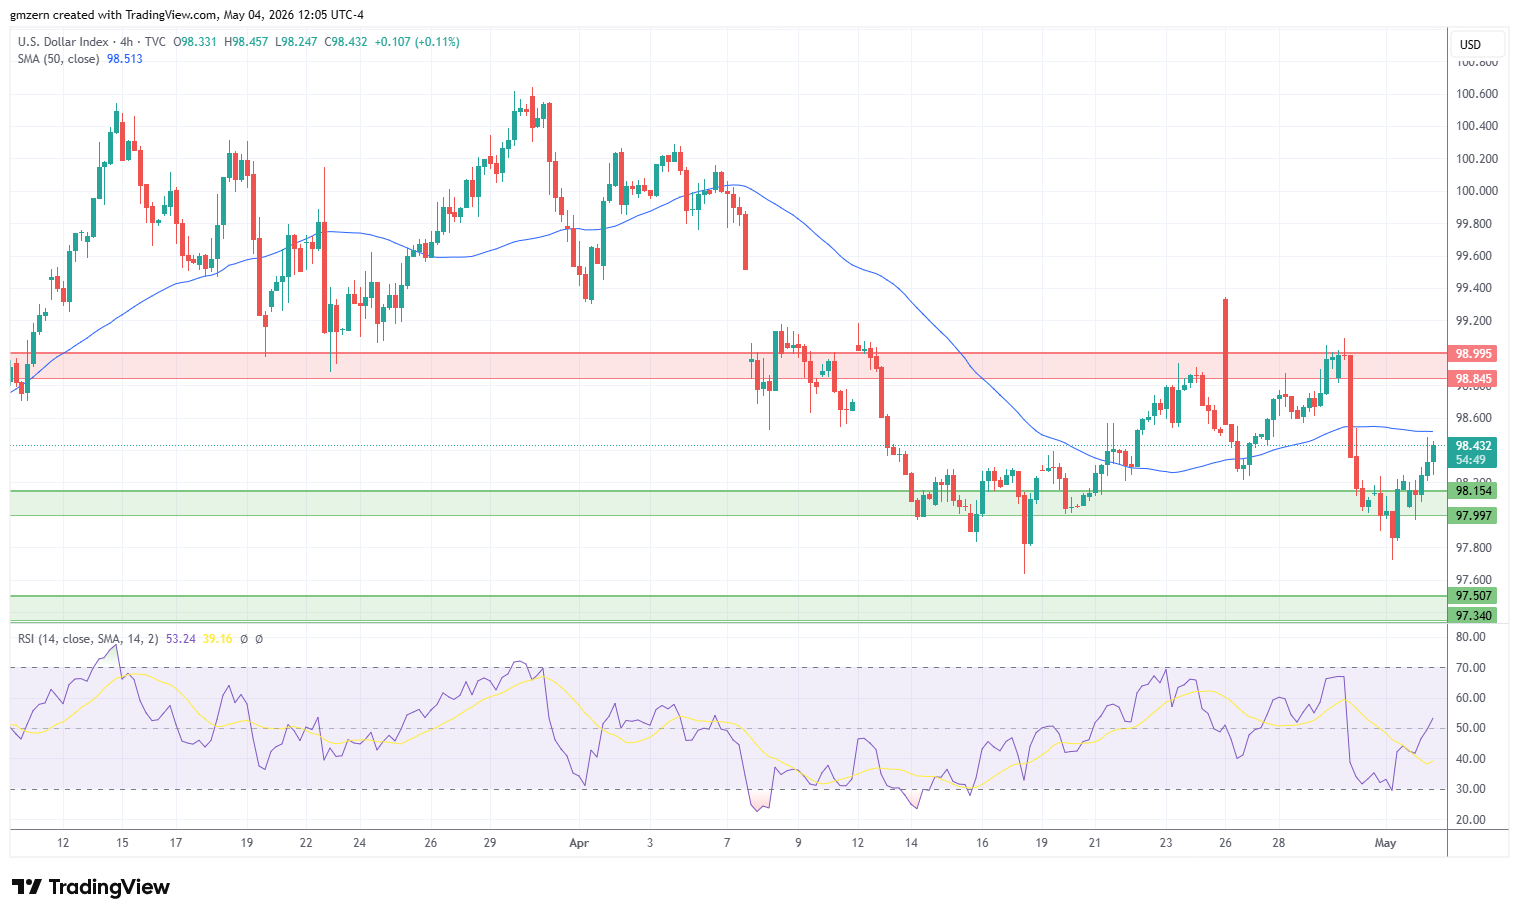Click the 70.00 RSI axis label
1519x917 pixels.
pos(1471,668)
